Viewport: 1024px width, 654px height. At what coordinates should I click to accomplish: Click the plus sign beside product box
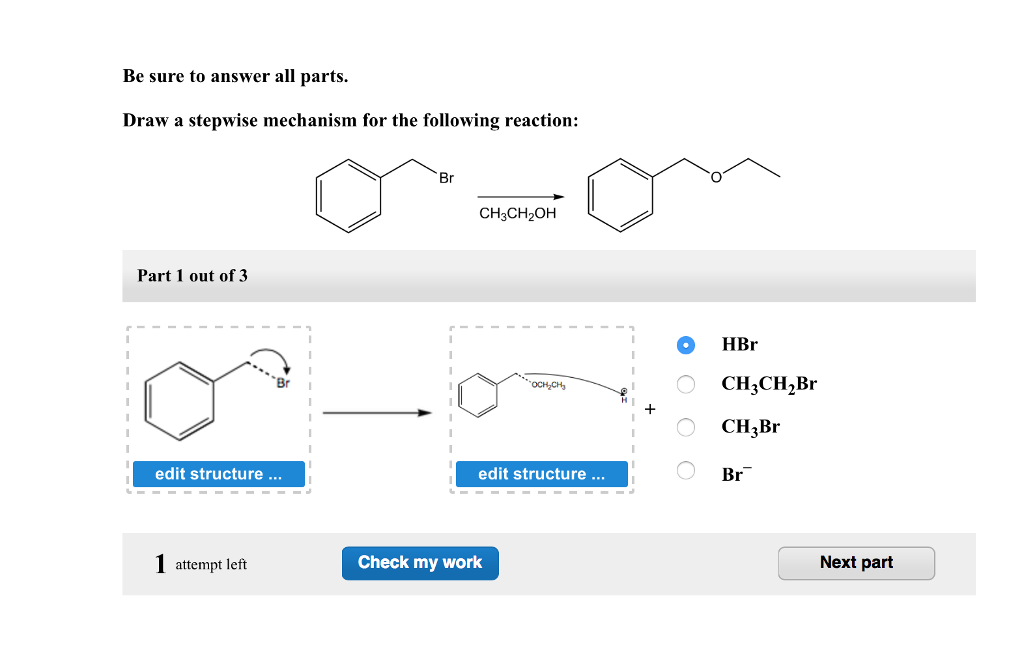point(649,409)
